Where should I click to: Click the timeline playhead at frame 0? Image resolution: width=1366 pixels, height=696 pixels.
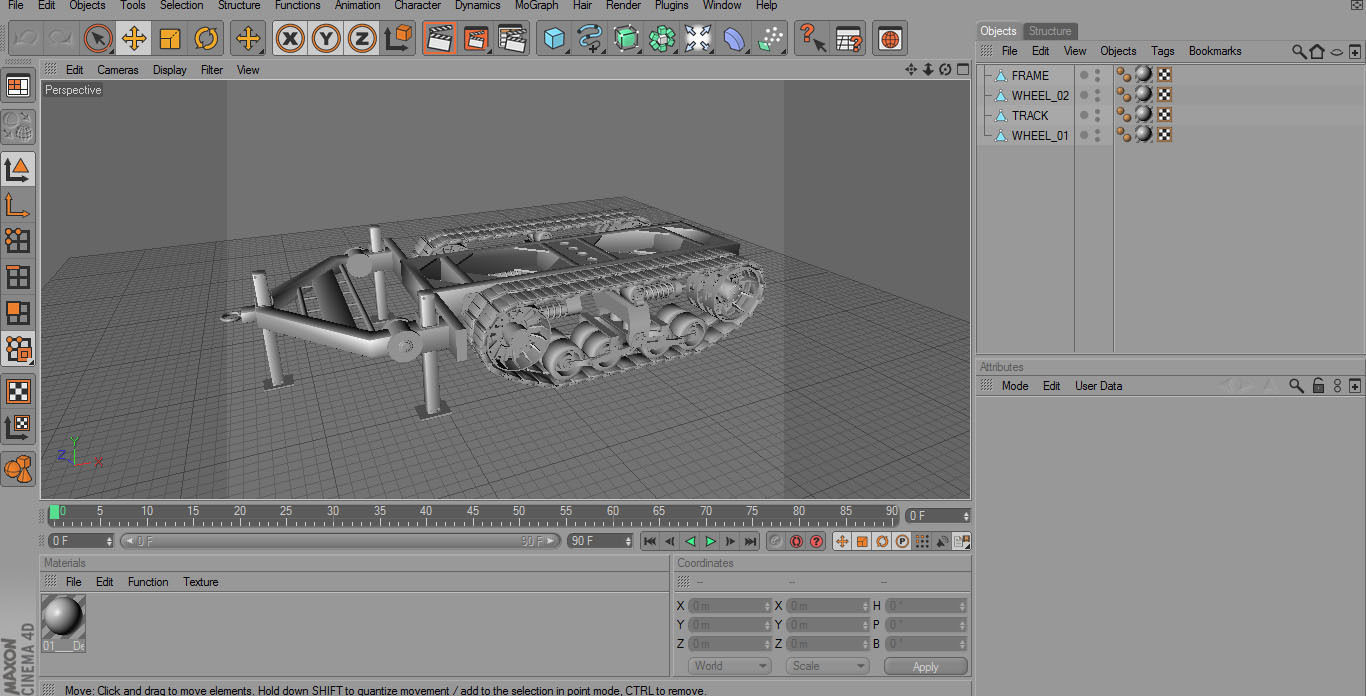pos(54,512)
